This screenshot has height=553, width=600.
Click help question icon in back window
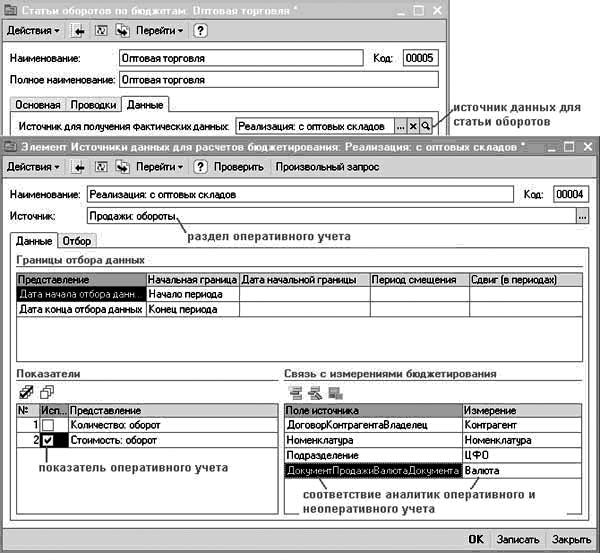pyautogui.click(x=200, y=31)
